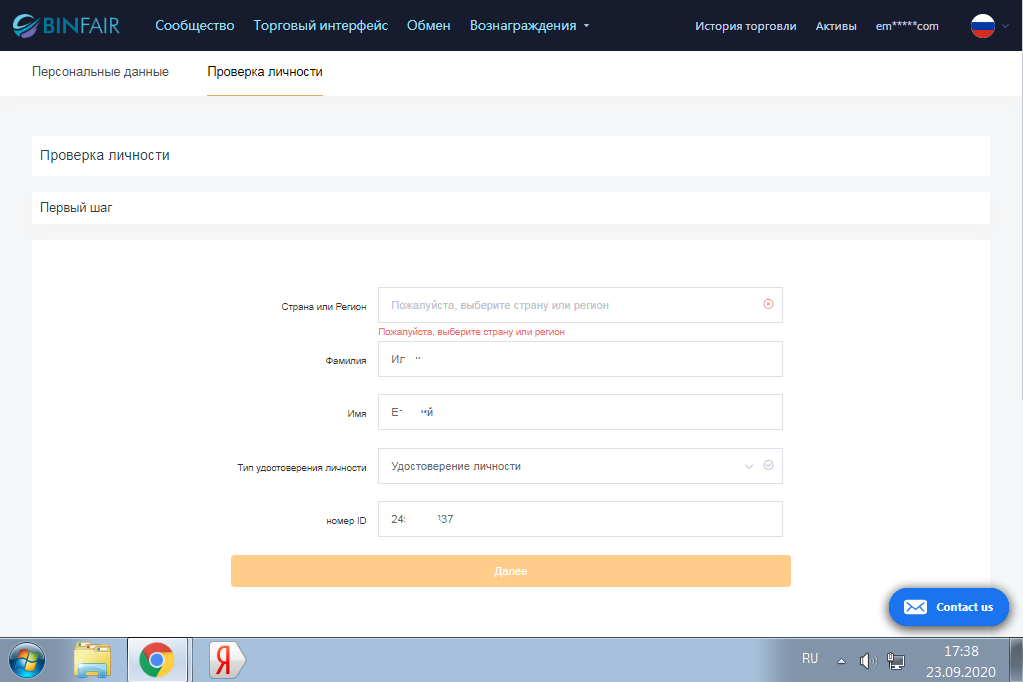Click the Windows Start button
1023x682 pixels.
[x=27, y=660]
